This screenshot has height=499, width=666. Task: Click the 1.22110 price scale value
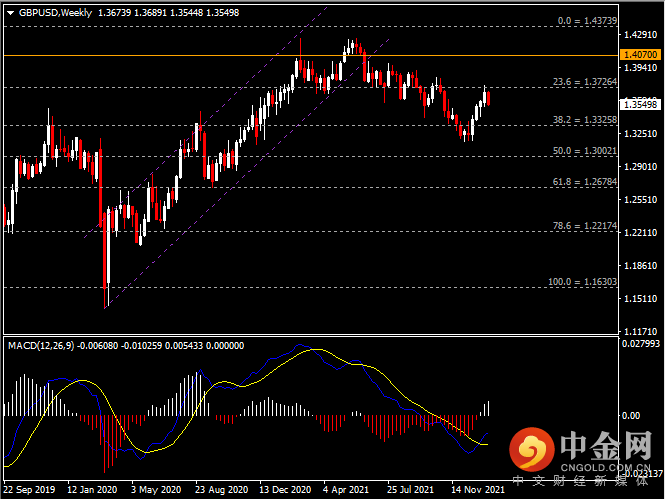(x=640, y=233)
